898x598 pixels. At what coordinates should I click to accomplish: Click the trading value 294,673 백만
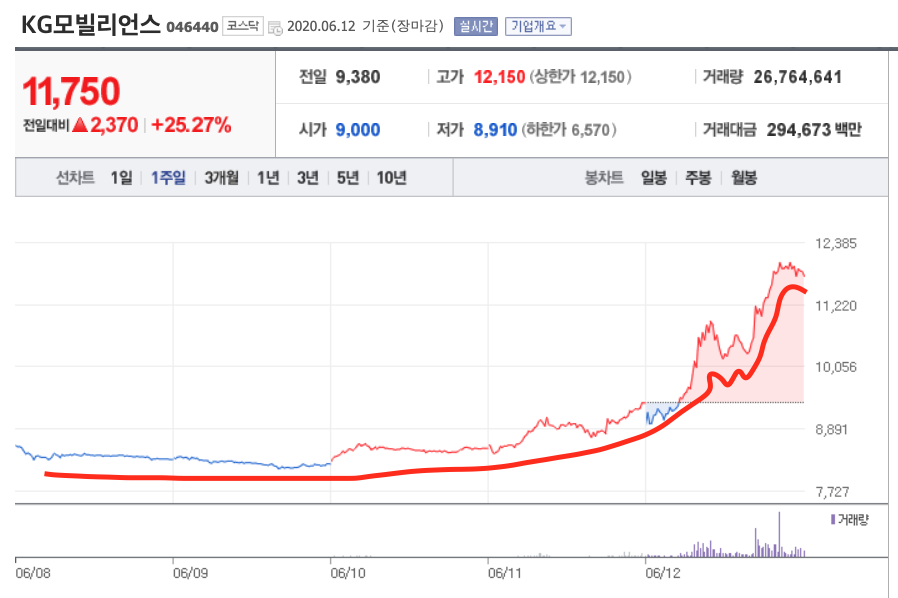coord(814,130)
